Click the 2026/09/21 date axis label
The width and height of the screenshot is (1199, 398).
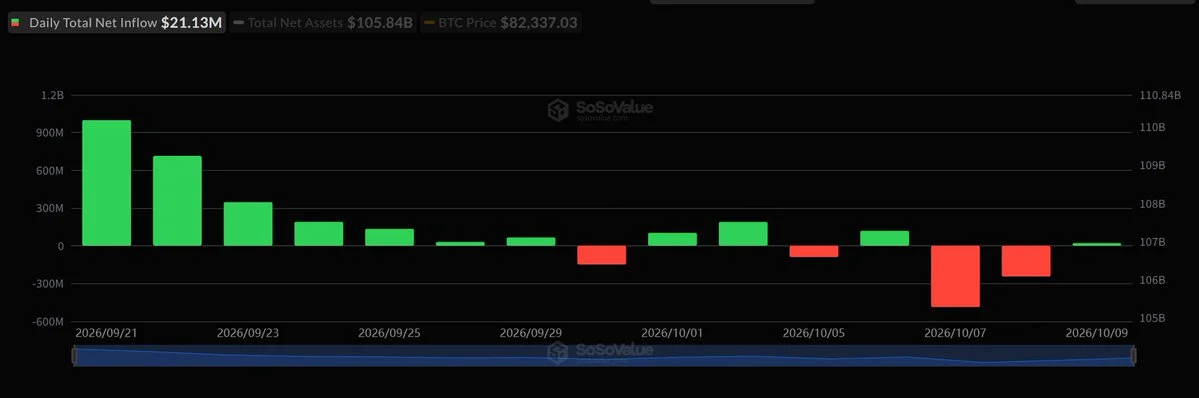pos(106,334)
